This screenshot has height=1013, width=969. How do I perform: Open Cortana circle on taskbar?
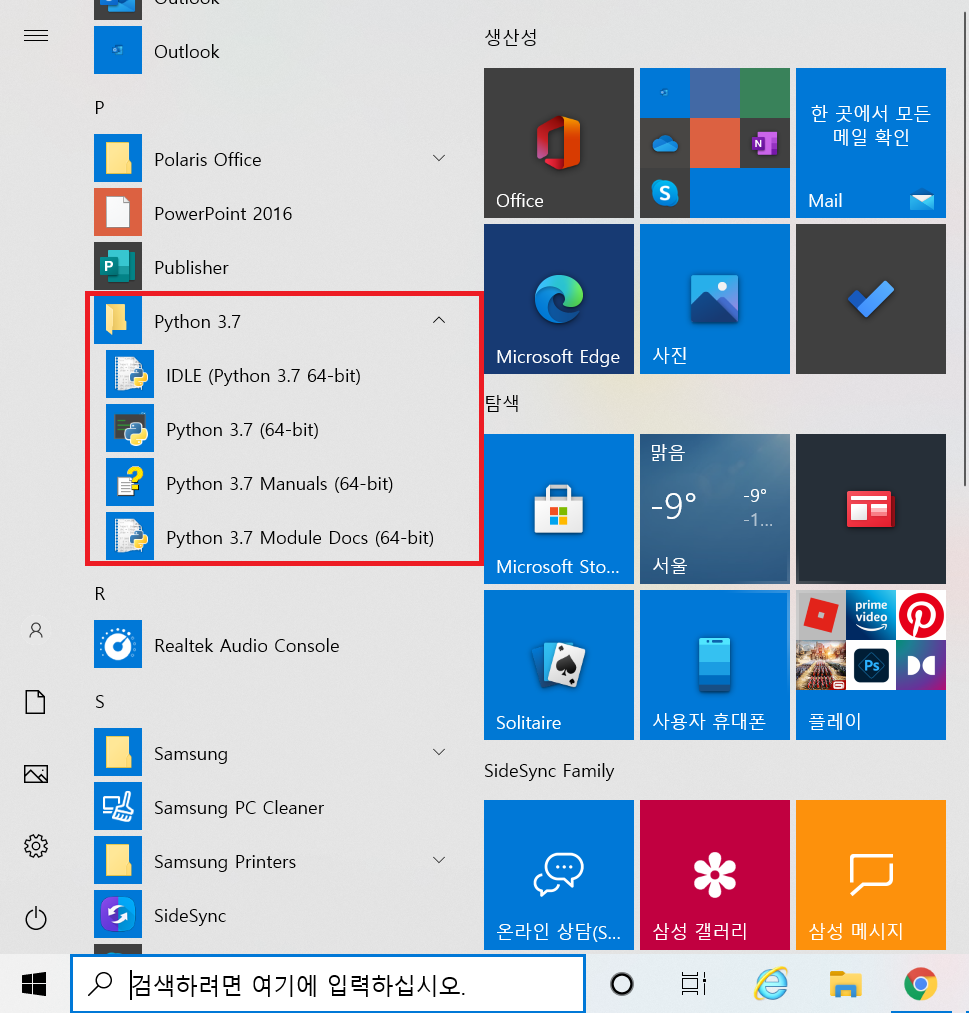(x=621, y=984)
